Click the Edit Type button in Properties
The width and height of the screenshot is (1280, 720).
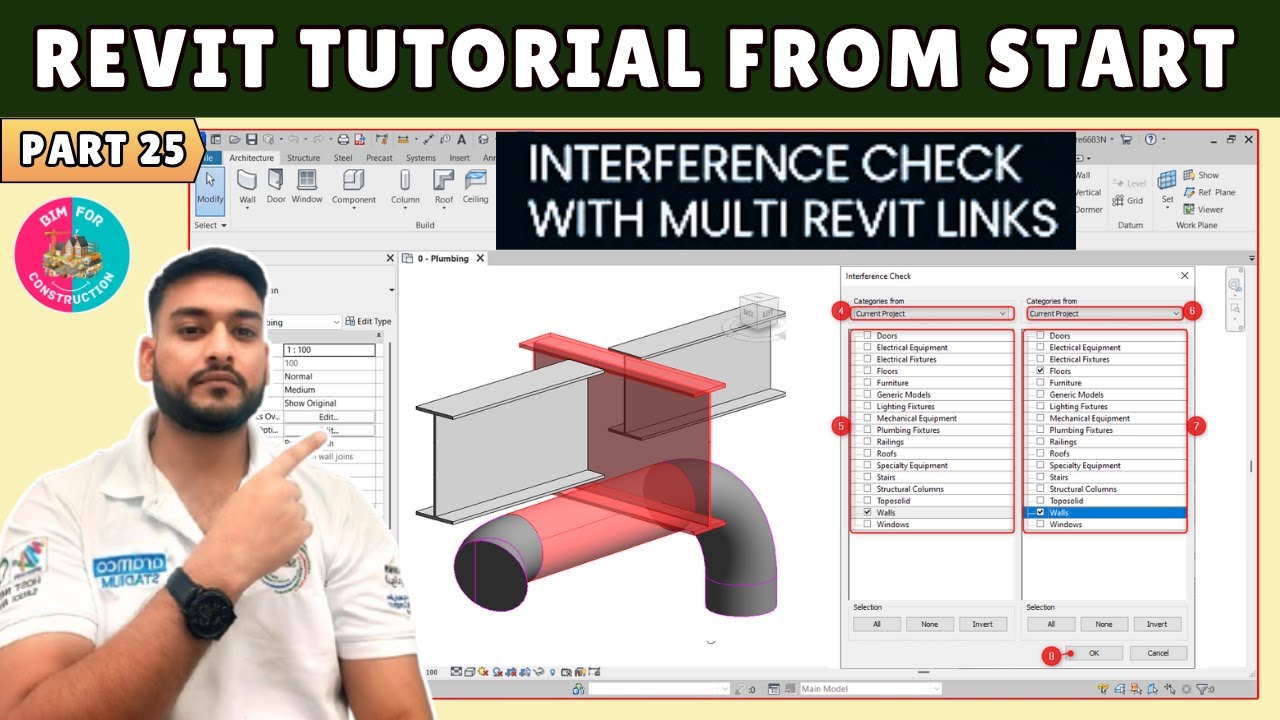[368, 321]
